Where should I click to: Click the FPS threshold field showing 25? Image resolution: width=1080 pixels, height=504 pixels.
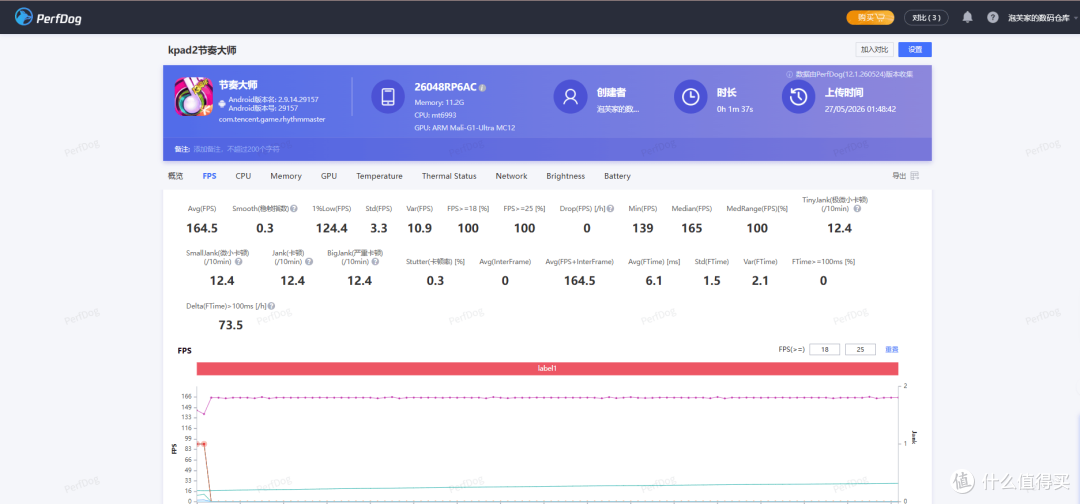(860, 349)
